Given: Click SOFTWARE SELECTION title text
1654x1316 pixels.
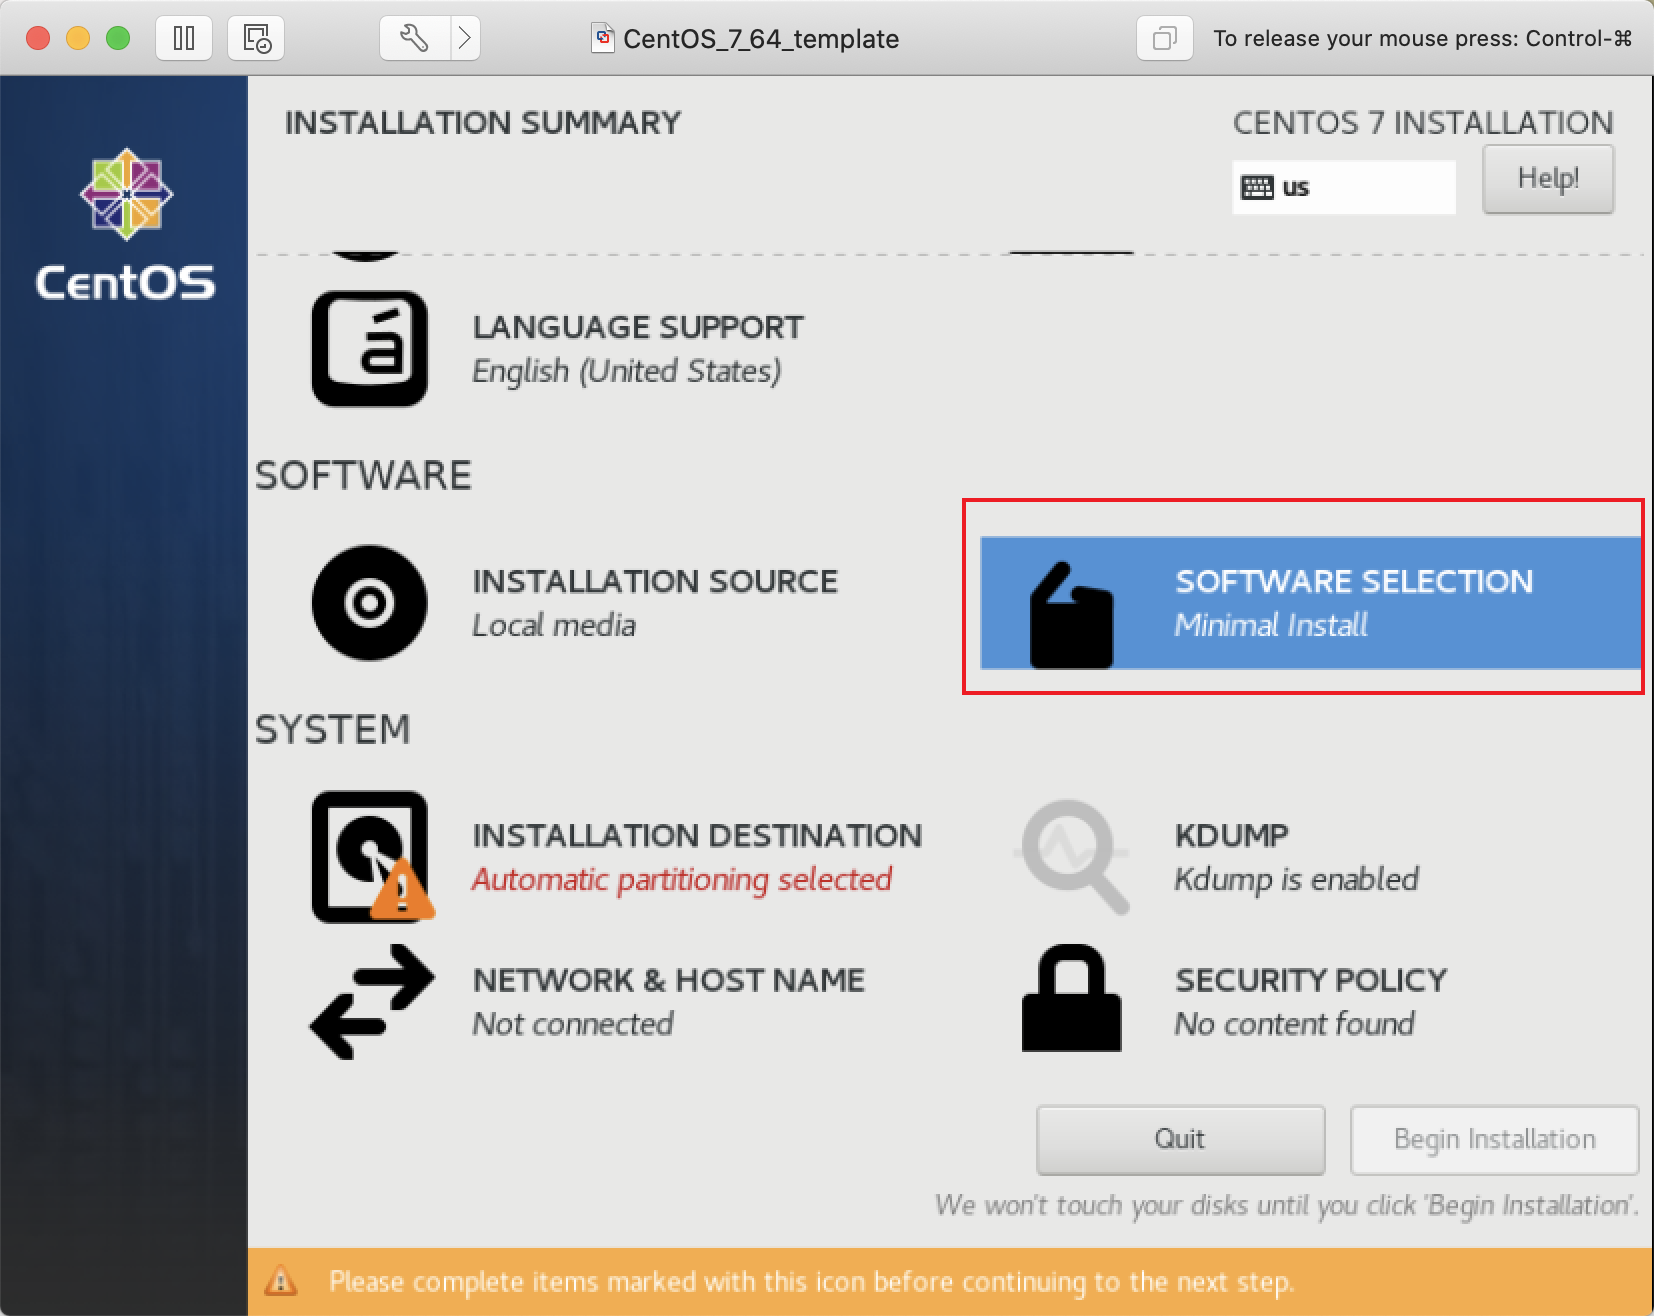Looking at the screenshot, I should pos(1354,581).
